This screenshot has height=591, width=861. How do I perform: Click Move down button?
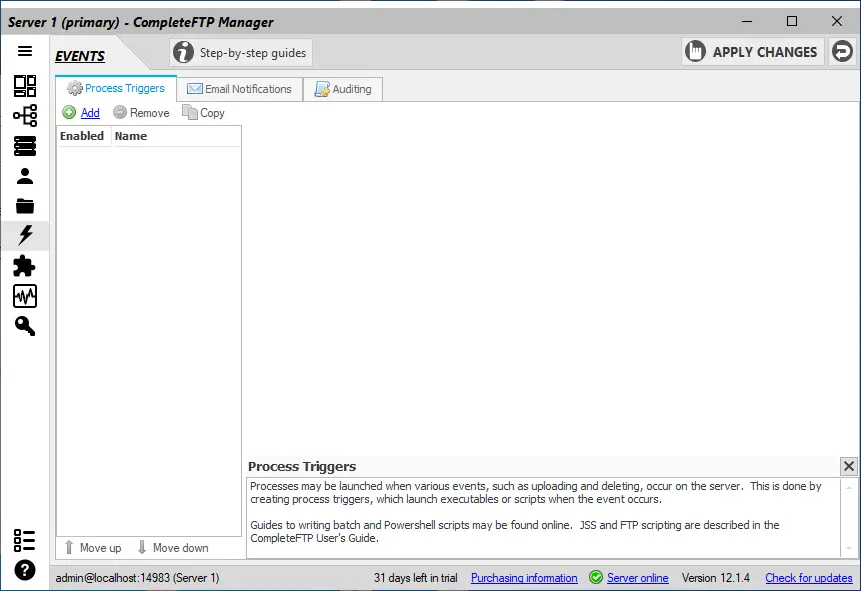click(x=173, y=548)
